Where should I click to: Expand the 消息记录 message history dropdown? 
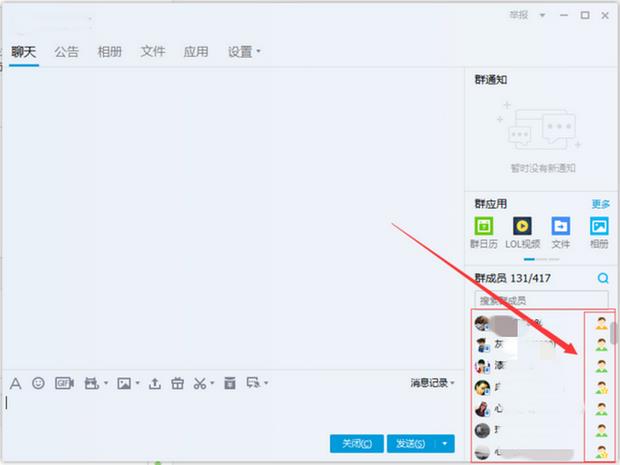[x=432, y=383]
